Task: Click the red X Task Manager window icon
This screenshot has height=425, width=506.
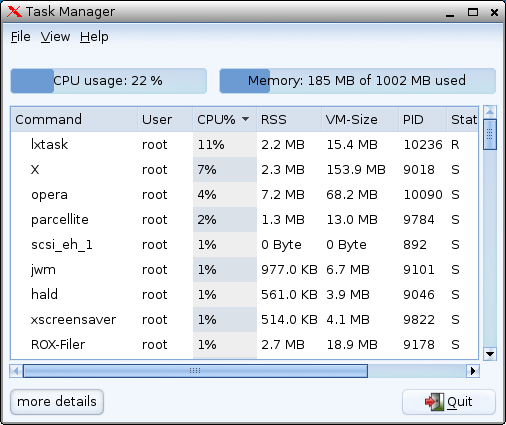Action: (14, 12)
